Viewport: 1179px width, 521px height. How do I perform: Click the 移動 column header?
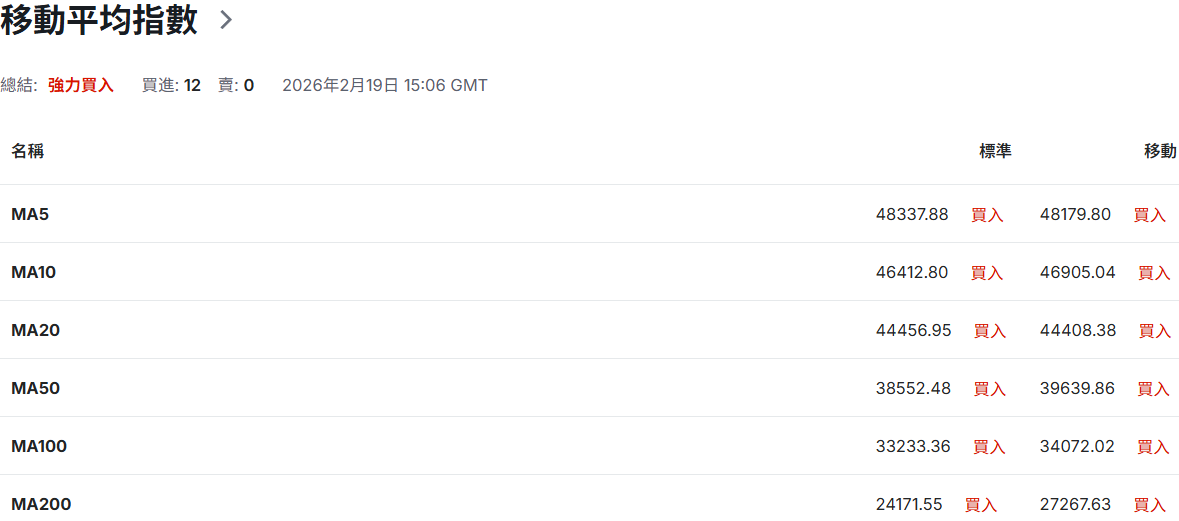click(x=1160, y=151)
